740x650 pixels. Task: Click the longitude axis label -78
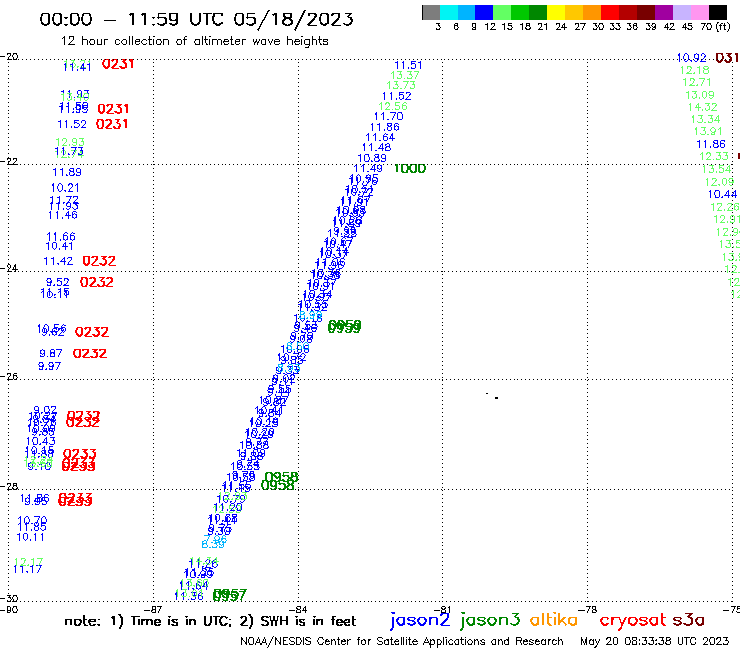[588, 609]
